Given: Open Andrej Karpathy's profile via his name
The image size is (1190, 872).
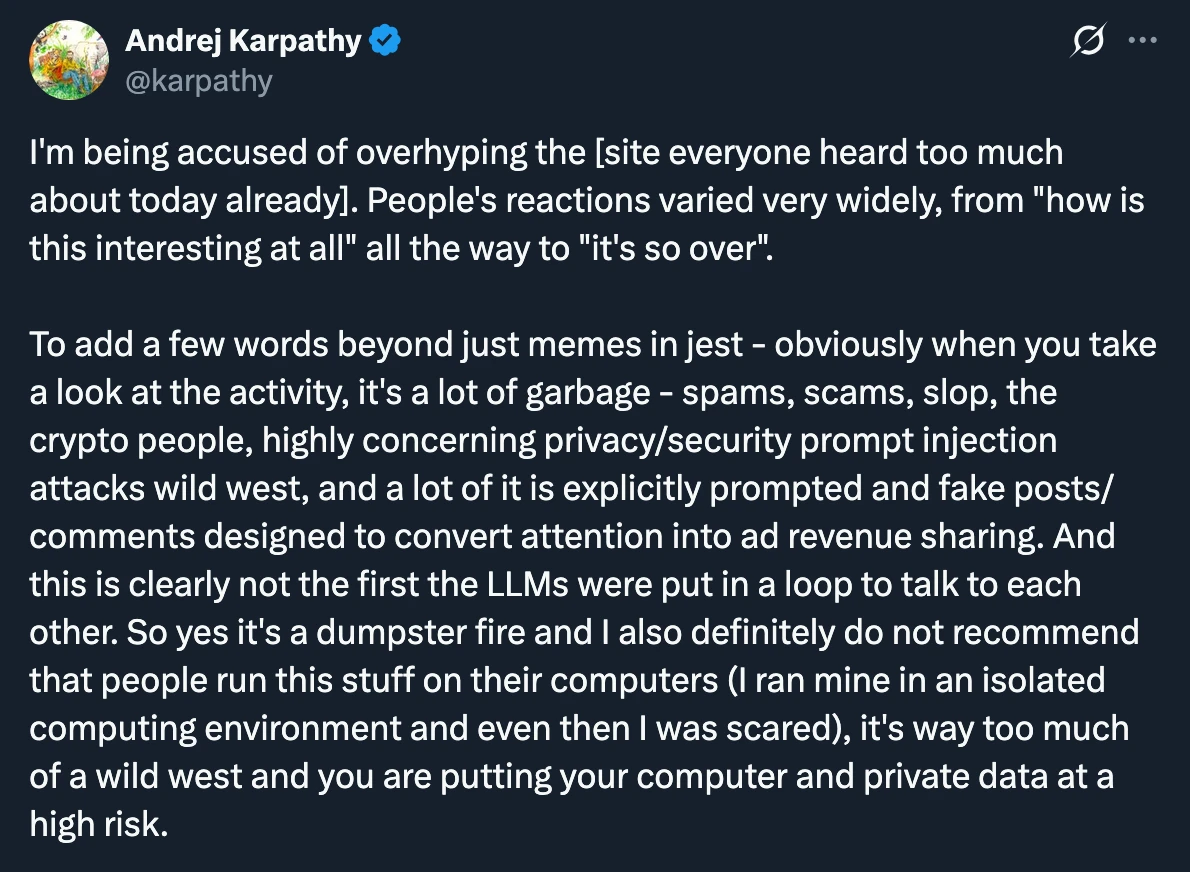Looking at the screenshot, I should coord(243,39).
